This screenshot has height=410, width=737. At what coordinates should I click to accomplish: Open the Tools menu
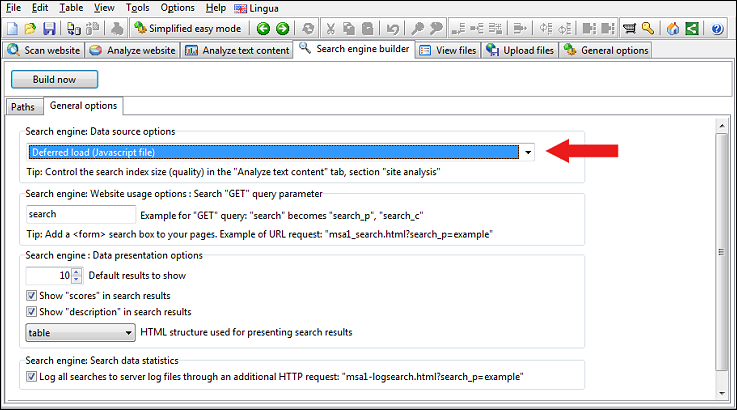pos(137,8)
